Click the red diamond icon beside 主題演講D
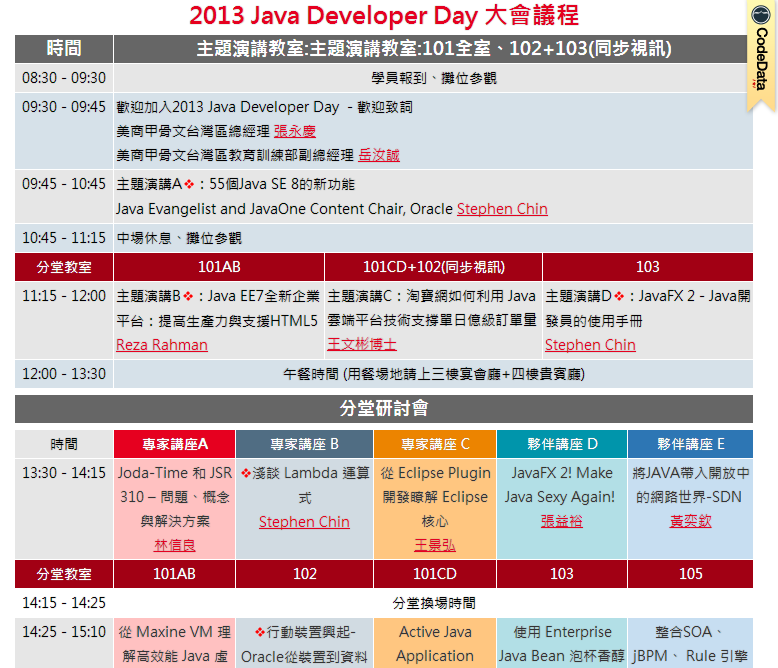 coord(619,296)
